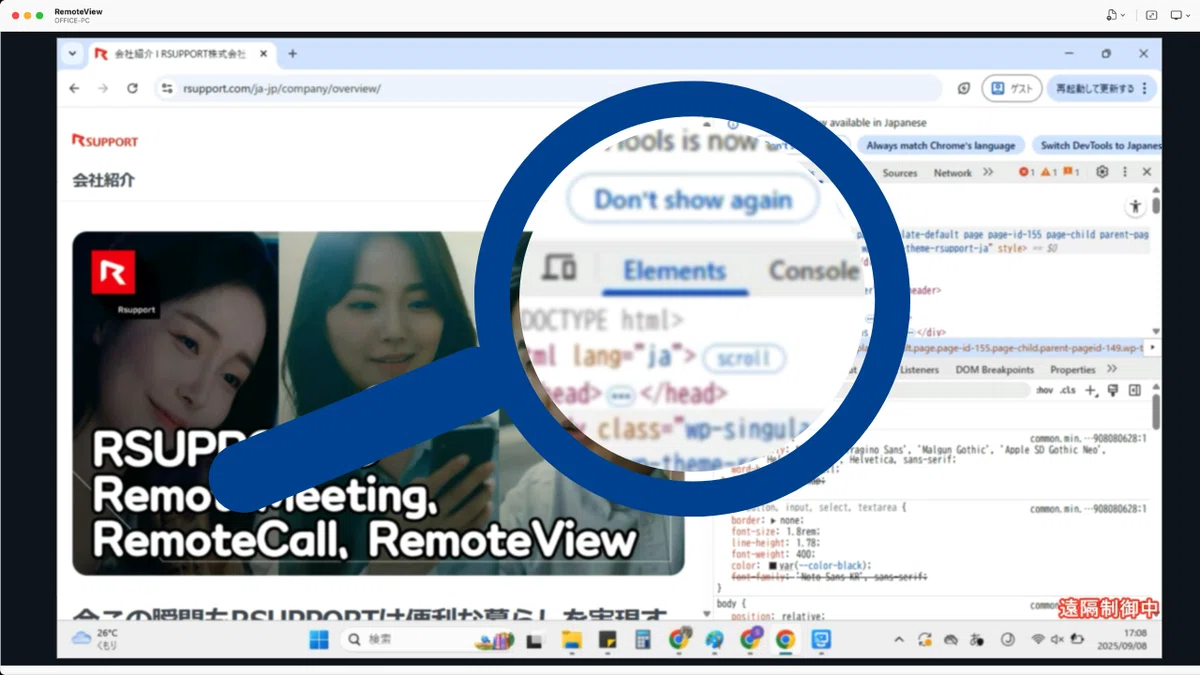
Task: Show hidden system tray icons
Action: 898,639
